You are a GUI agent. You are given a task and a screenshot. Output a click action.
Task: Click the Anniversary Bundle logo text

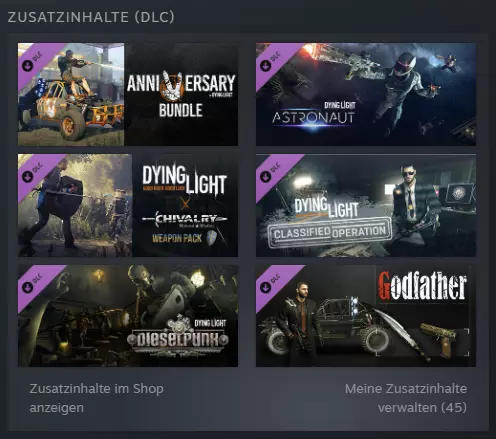[181, 94]
